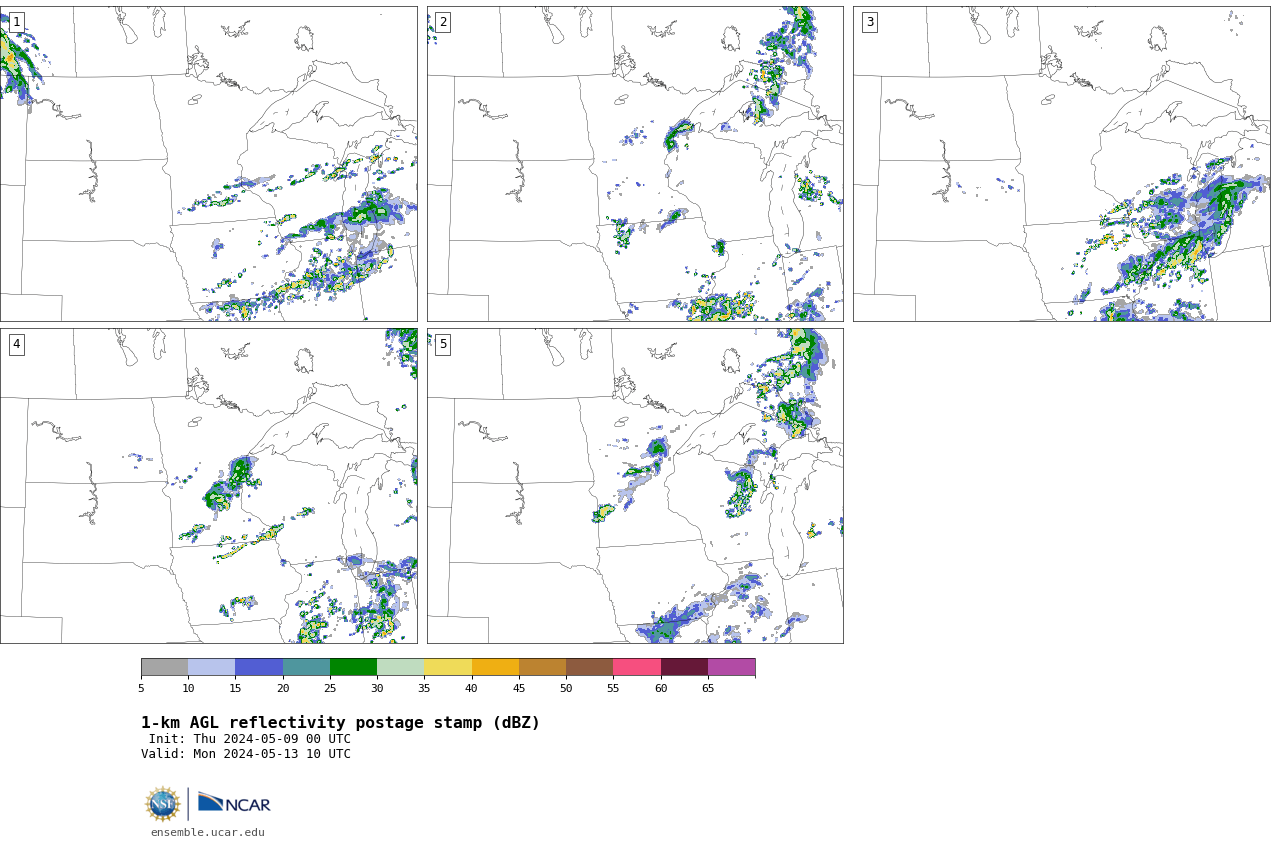The height and width of the screenshot is (844, 1280).
Task: Click the light lavender 10-15 dBZ swatch
Action: 211,667
